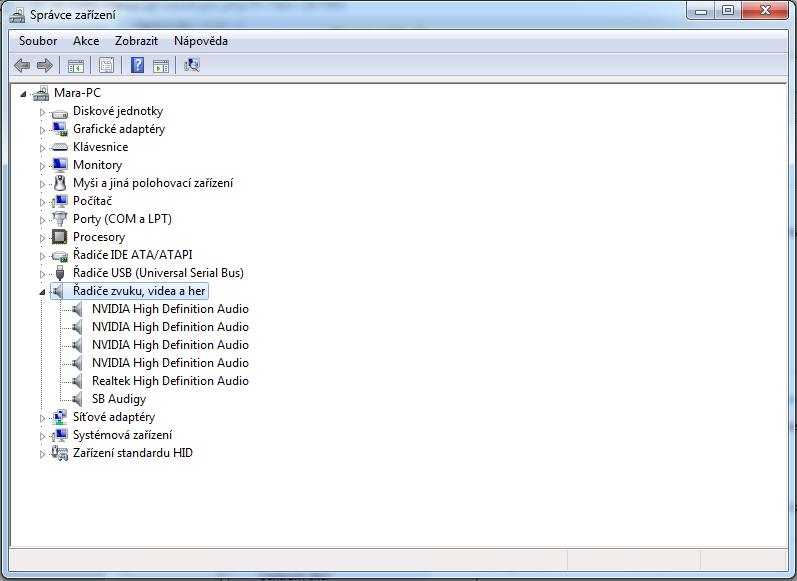Click the Zařízení standardu HID icon
This screenshot has width=797, height=581.
point(59,453)
